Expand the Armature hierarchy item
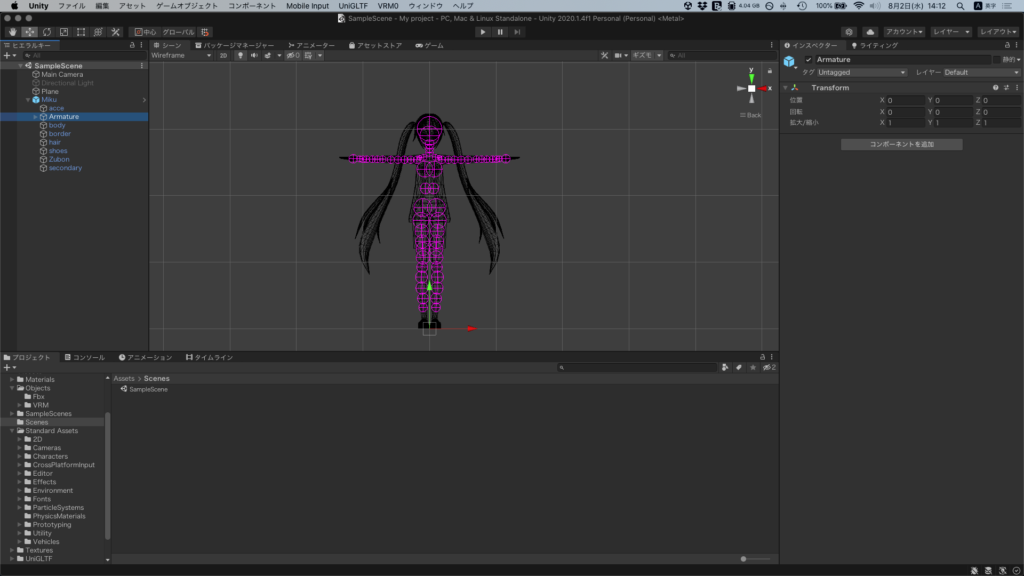This screenshot has width=1024, height=576. click(x=35, y=117)
